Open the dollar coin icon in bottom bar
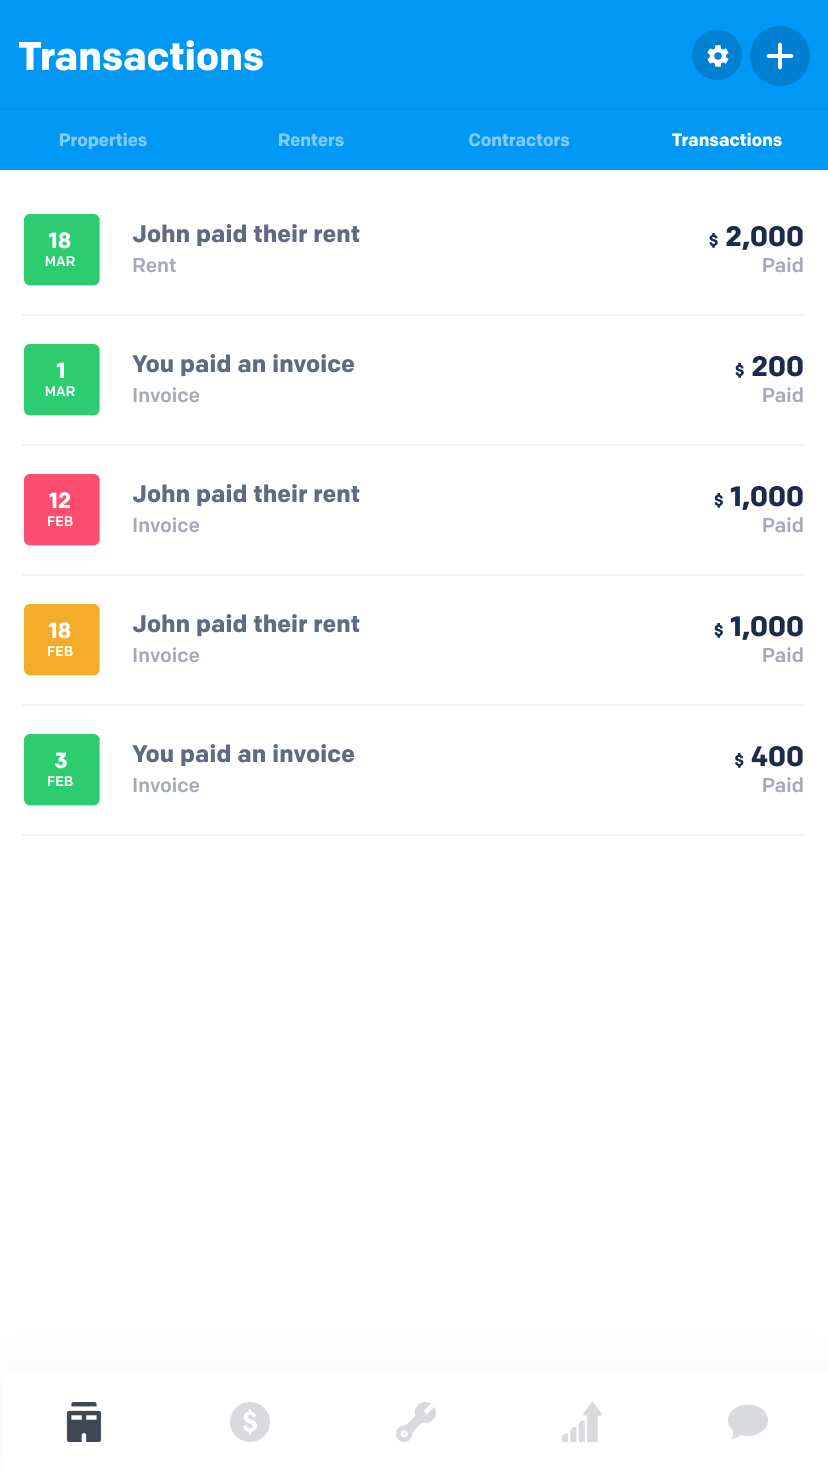828x1472 pixels. 250,1421
